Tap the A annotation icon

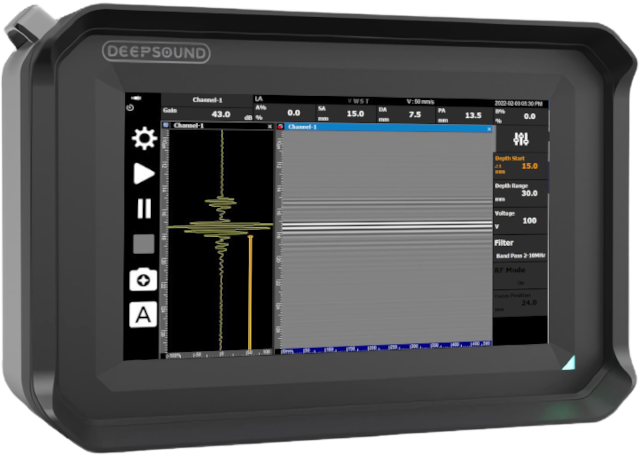coord(143,315)
